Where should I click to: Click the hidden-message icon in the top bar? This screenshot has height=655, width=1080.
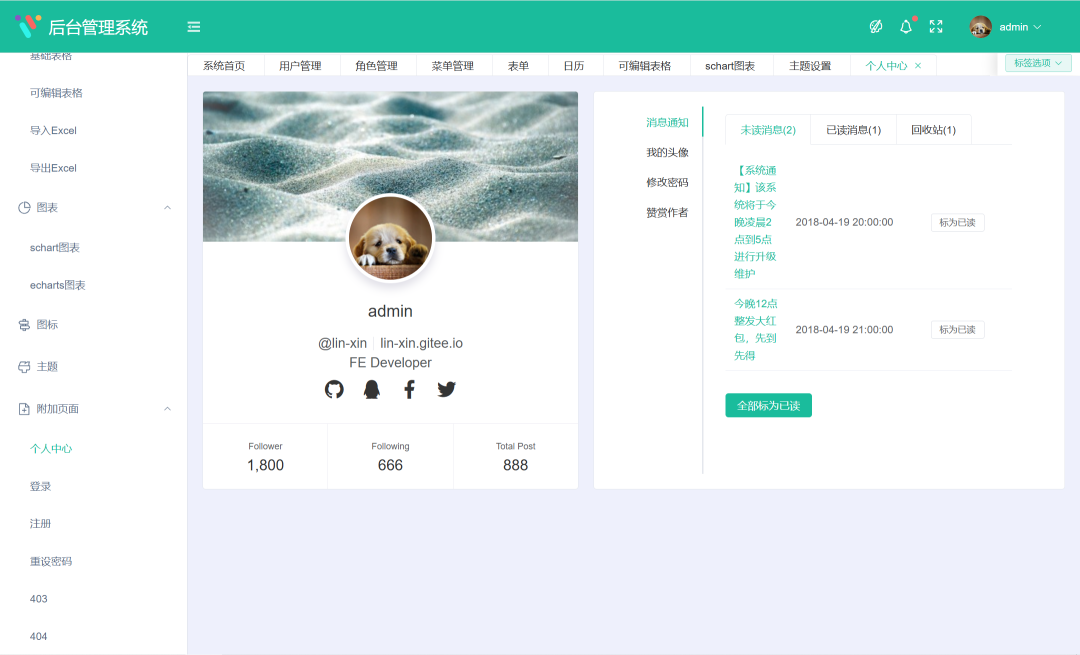click(878, 27)
